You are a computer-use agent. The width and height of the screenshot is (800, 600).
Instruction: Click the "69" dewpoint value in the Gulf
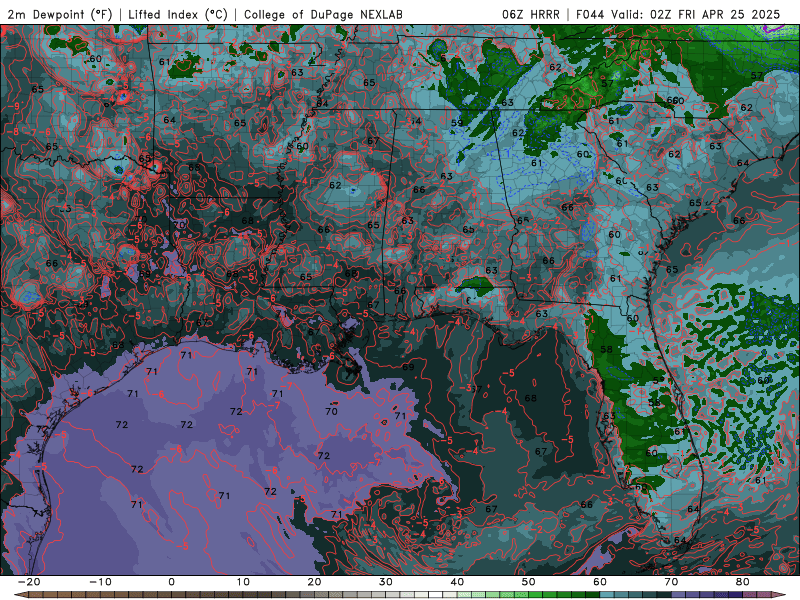[408, 367]
